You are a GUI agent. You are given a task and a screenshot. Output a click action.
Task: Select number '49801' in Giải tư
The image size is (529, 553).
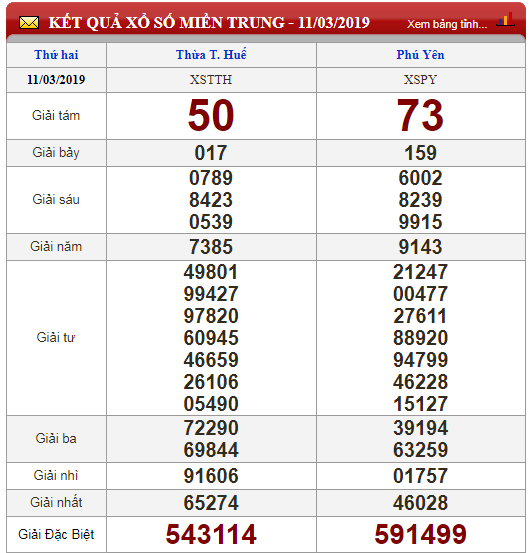(x=211, y=272)
